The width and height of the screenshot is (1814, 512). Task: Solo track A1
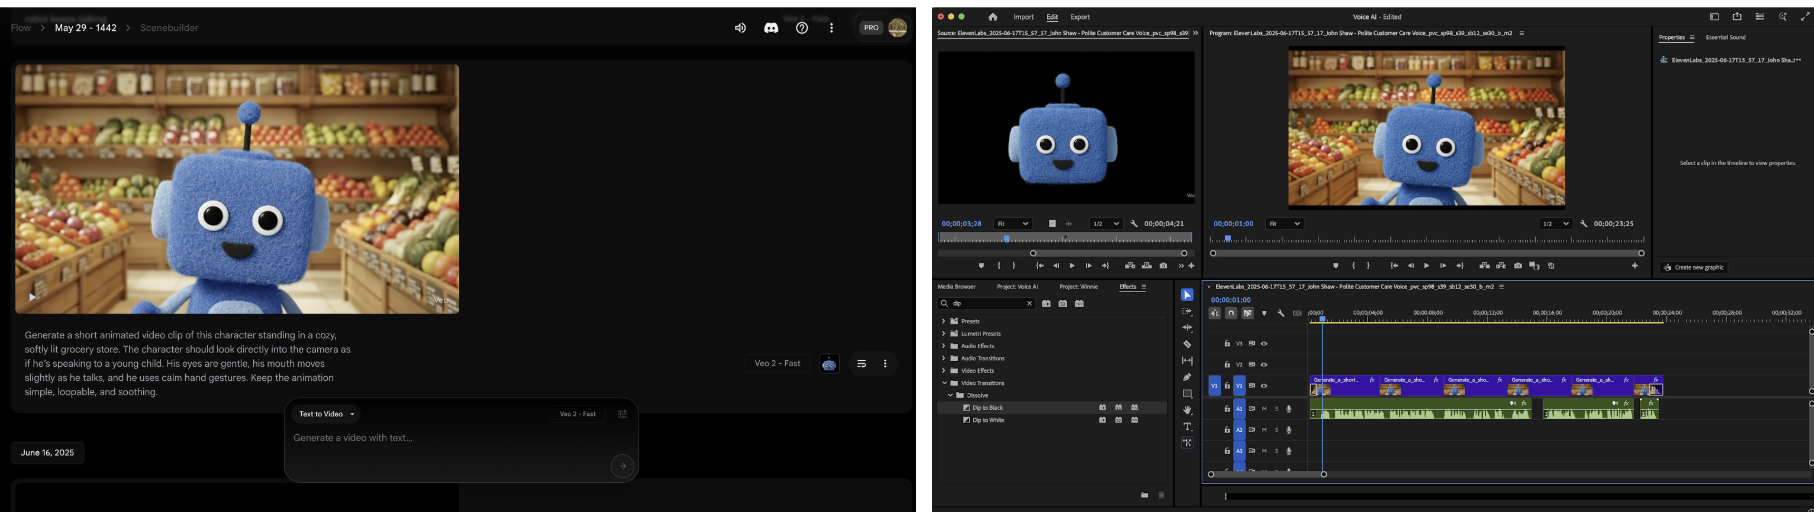[1276, 409]
